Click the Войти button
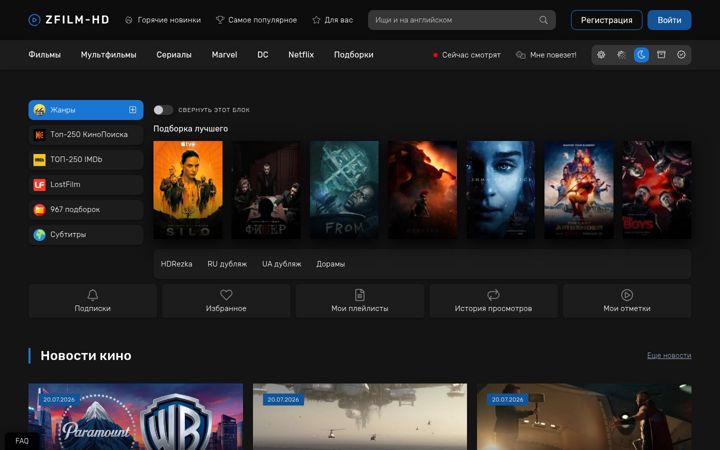Screen dimensions: 720x450 point(669,20)
